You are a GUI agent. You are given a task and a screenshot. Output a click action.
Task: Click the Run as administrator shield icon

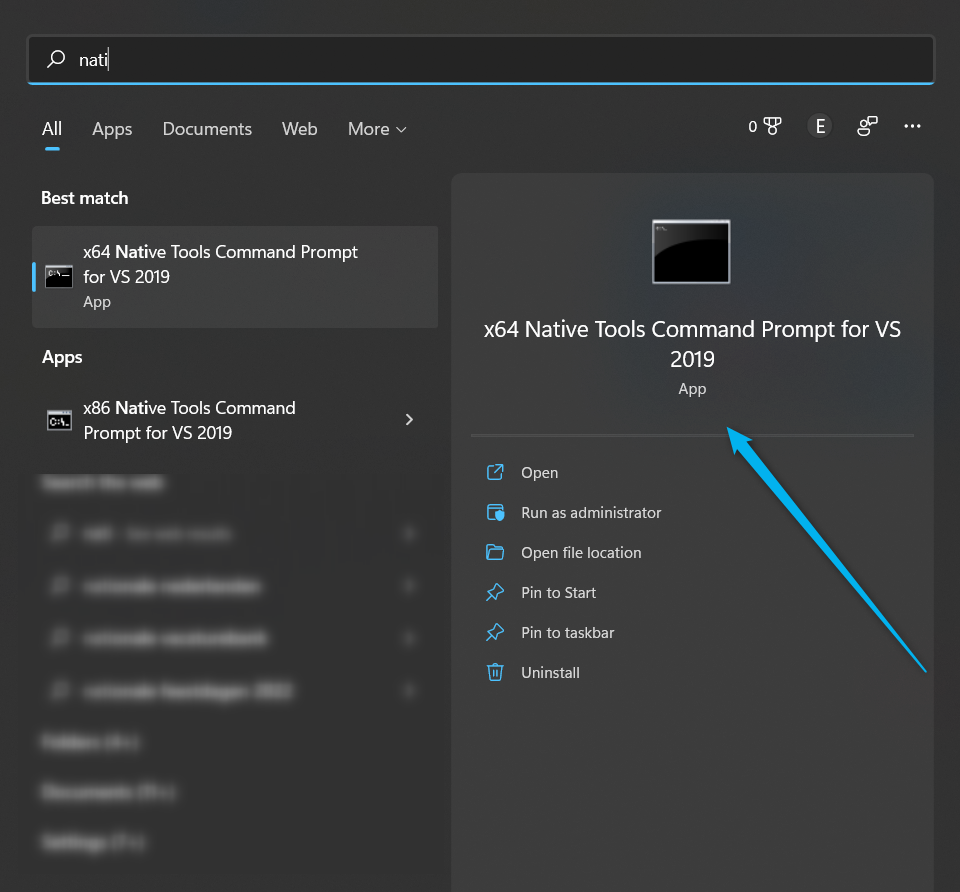(x=495, y=512)
